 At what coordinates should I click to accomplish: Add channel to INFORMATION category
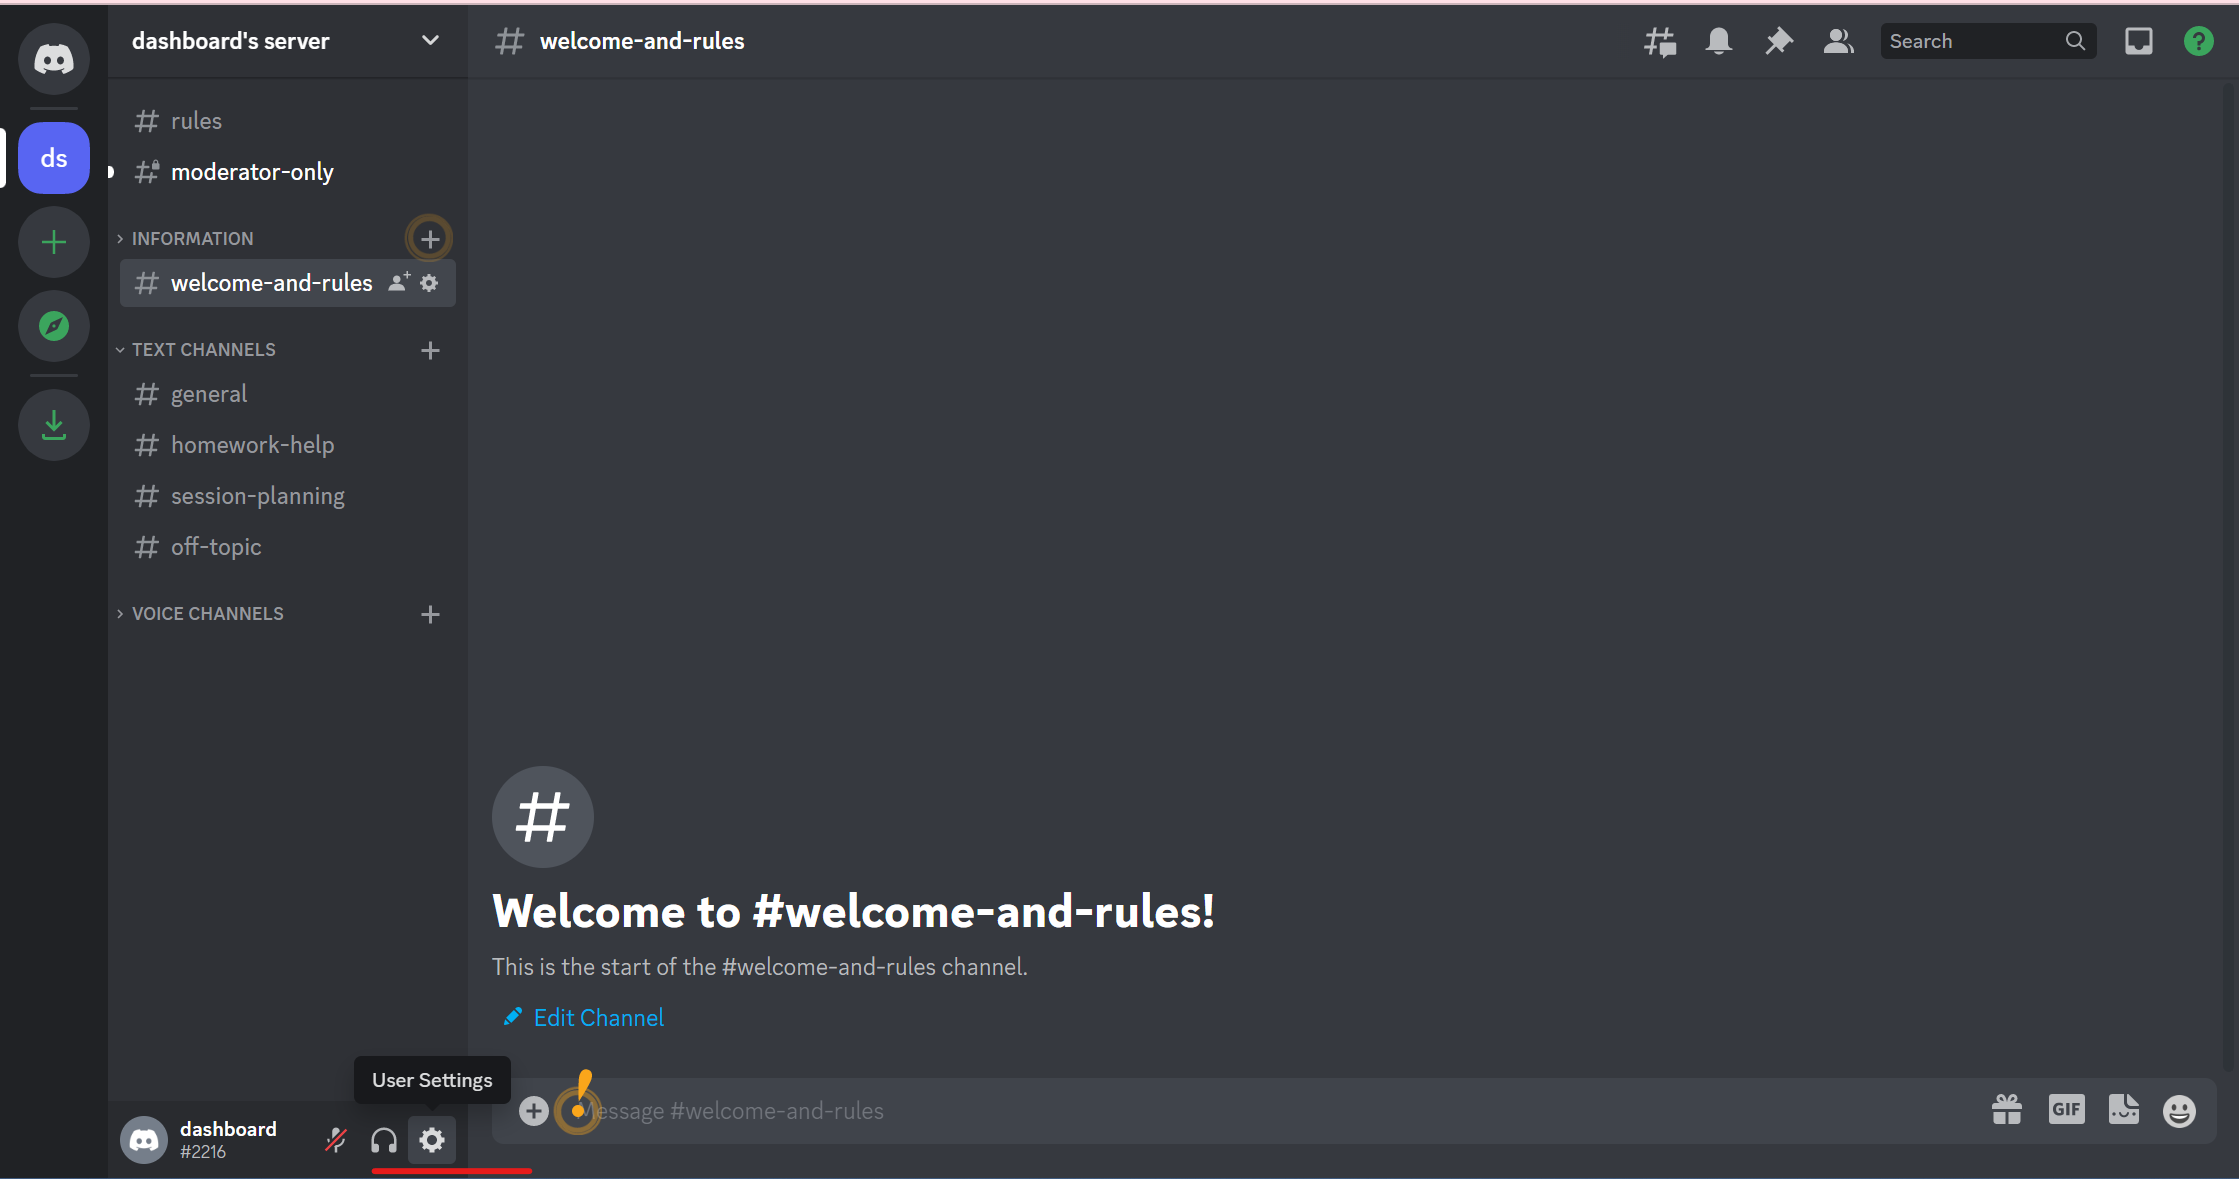[x=429, y=238]
